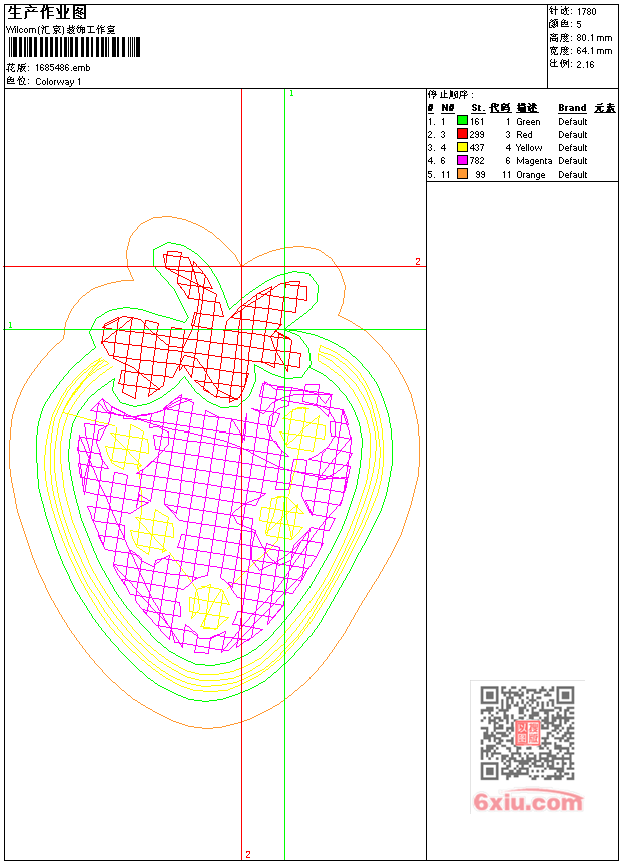Click the yellow color swatch in the list
Screen dimensions: 620x861
[x=462, y=147]
